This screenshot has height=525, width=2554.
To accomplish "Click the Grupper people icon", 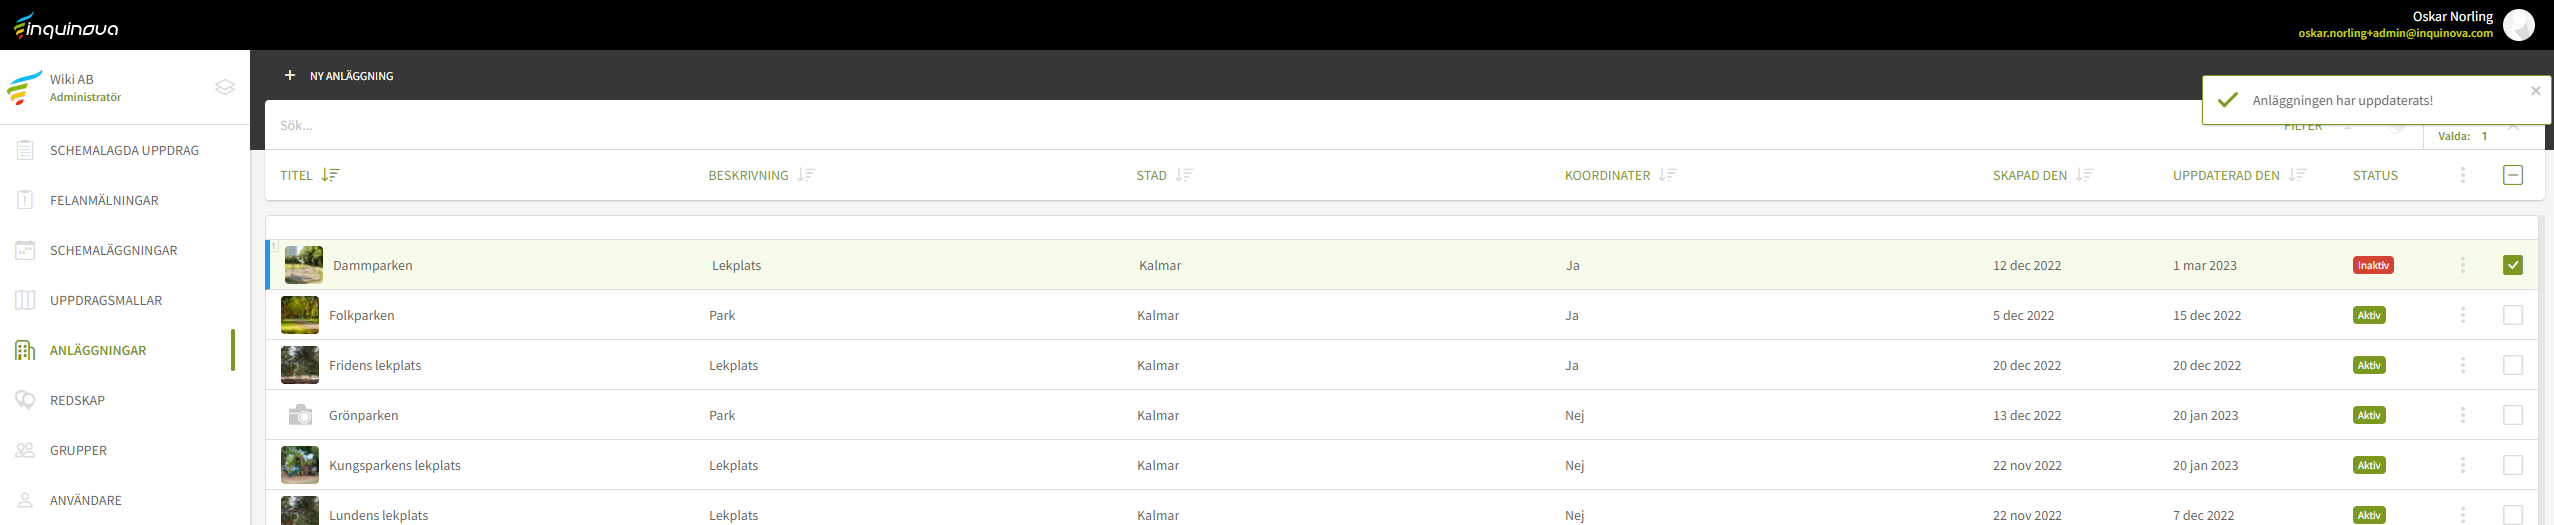I will point(25,450).
